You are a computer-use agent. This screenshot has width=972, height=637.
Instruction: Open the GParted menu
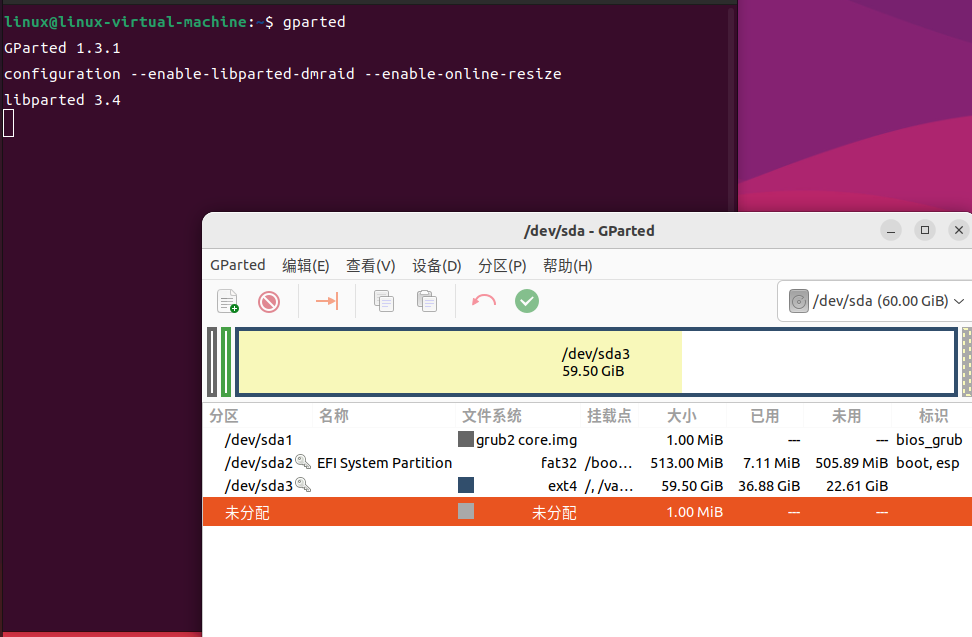pyautogui.click(x=237, y=265)
